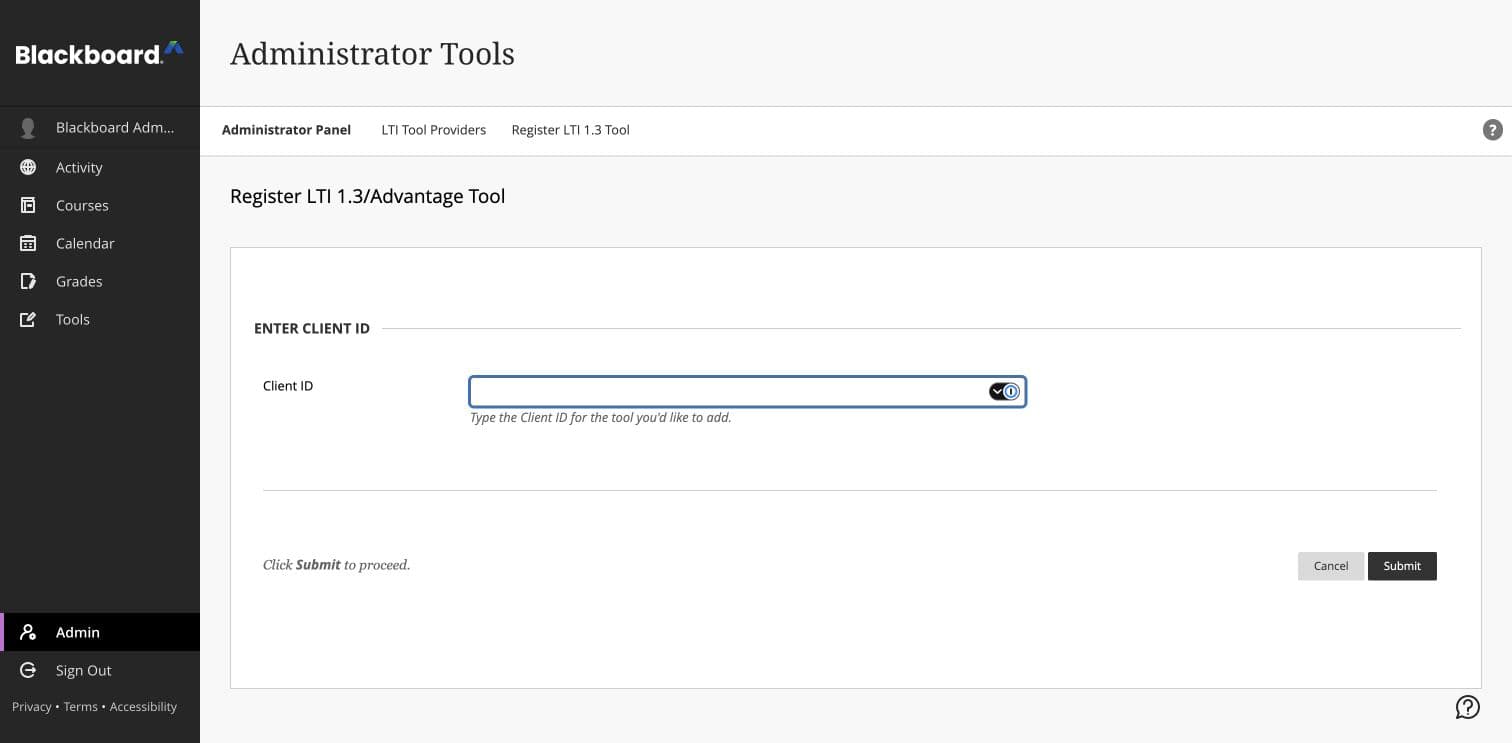Click the Register LTI 1.3/Advantage Tool heading
This screenshot has height=743, width=1512.
(367, 196)
